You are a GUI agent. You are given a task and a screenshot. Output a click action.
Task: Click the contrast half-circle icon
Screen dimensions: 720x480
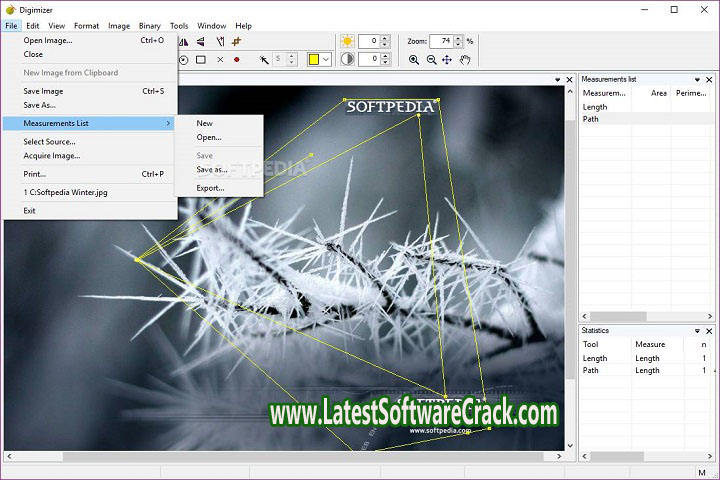(347, 60)
